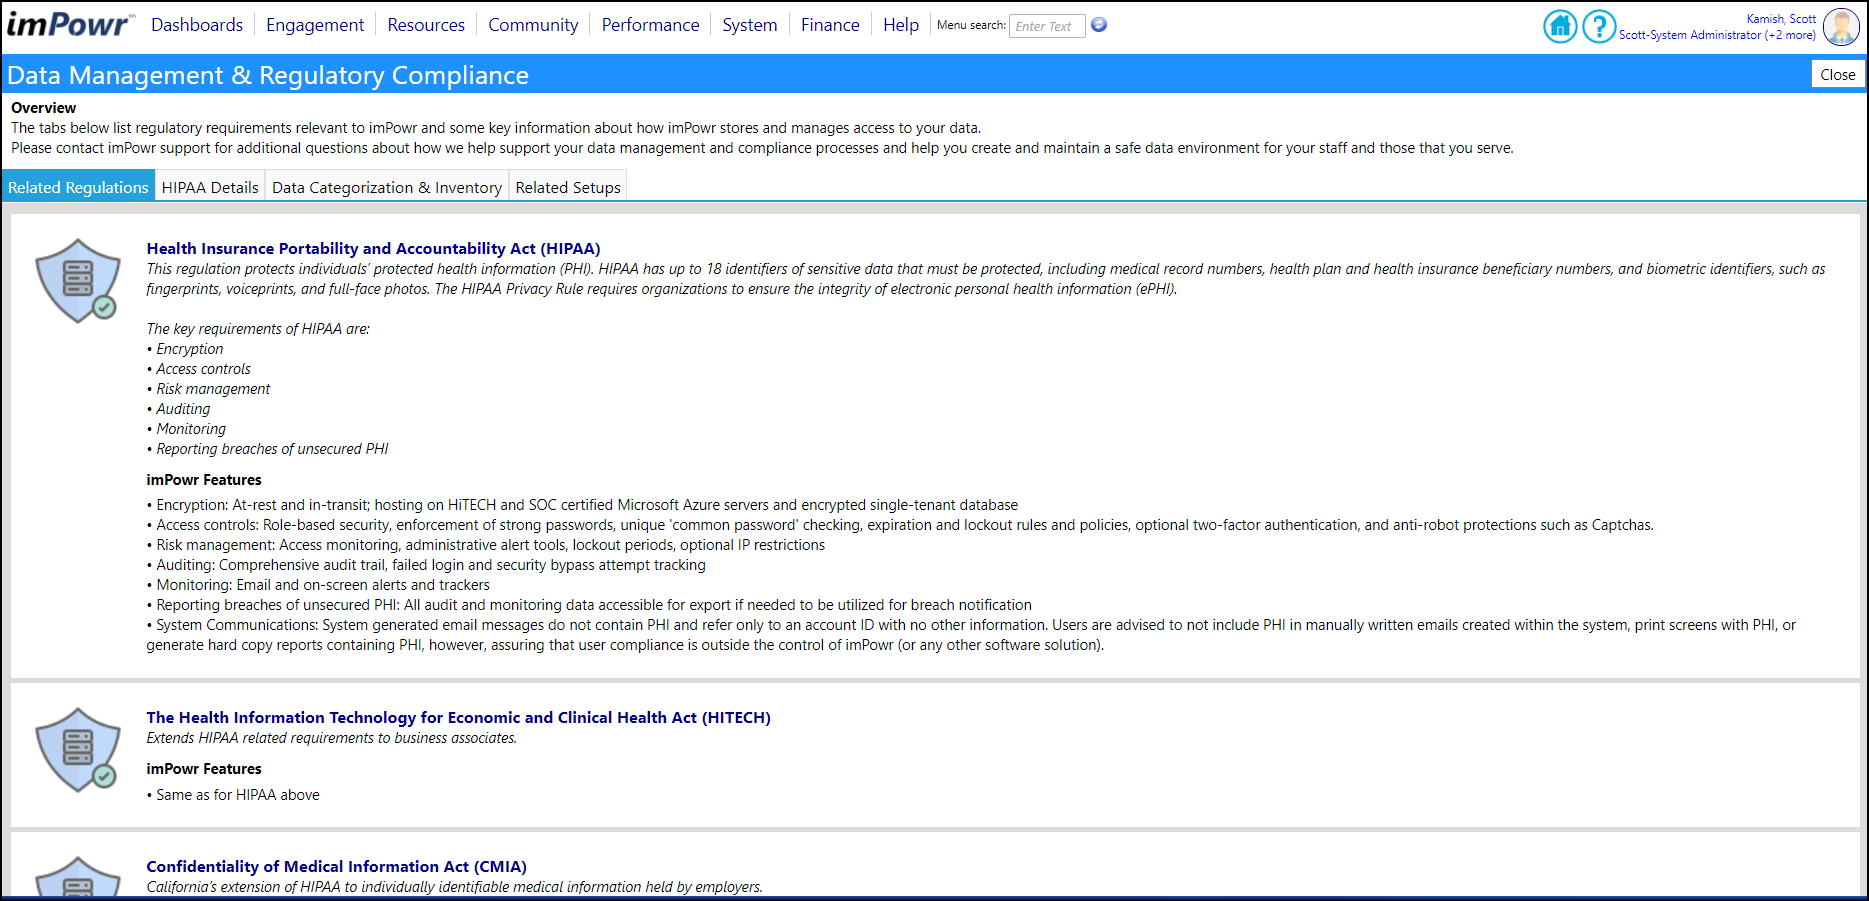
Task: Click the 'Encryption: At-rest and in-transit' feature line
Action: 582,505
